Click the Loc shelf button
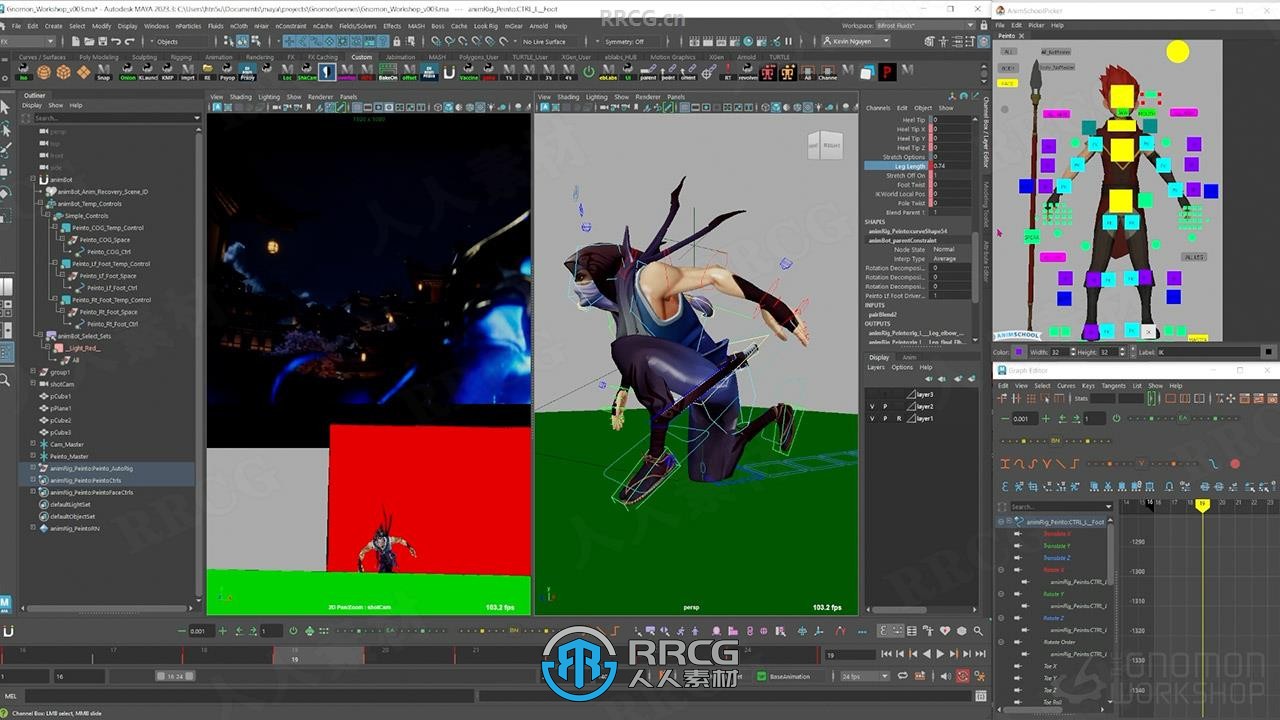1280x720 pixels. 287,72
